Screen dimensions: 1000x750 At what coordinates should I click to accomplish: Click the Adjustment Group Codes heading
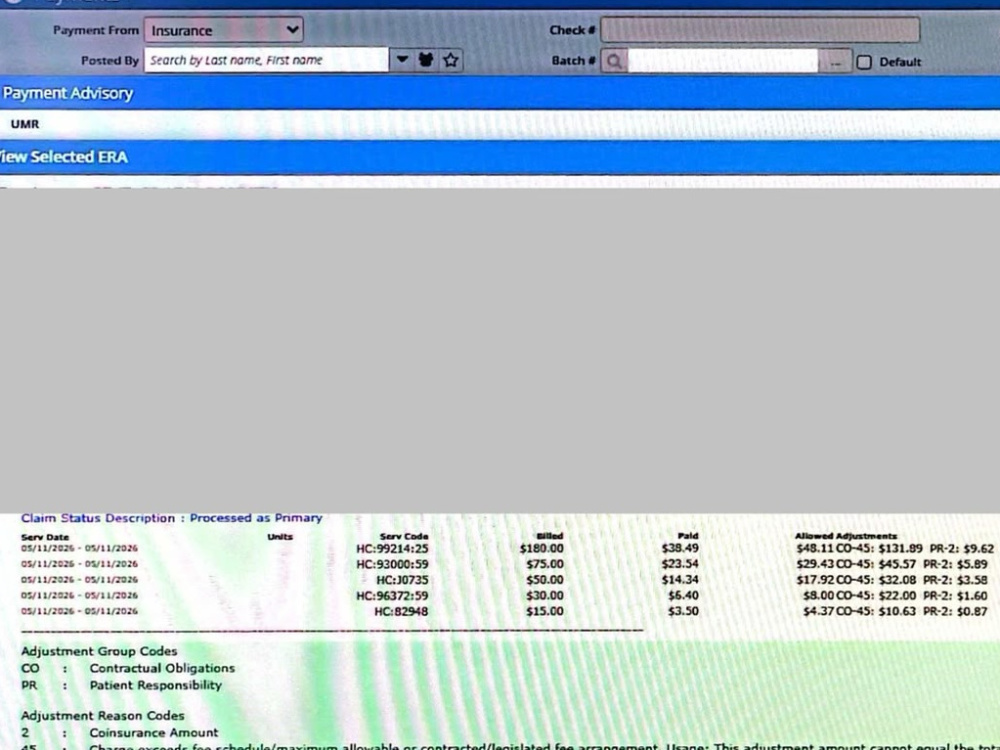(x=99, y=651)
